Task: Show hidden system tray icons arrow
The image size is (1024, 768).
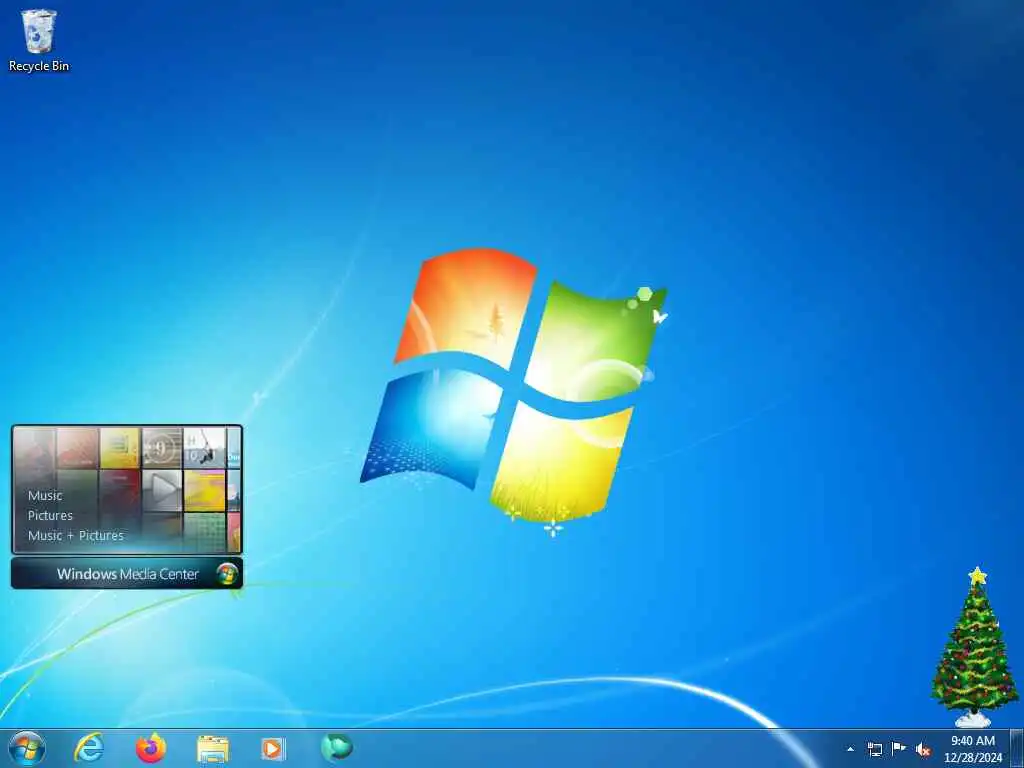Action: click(850, 749)
